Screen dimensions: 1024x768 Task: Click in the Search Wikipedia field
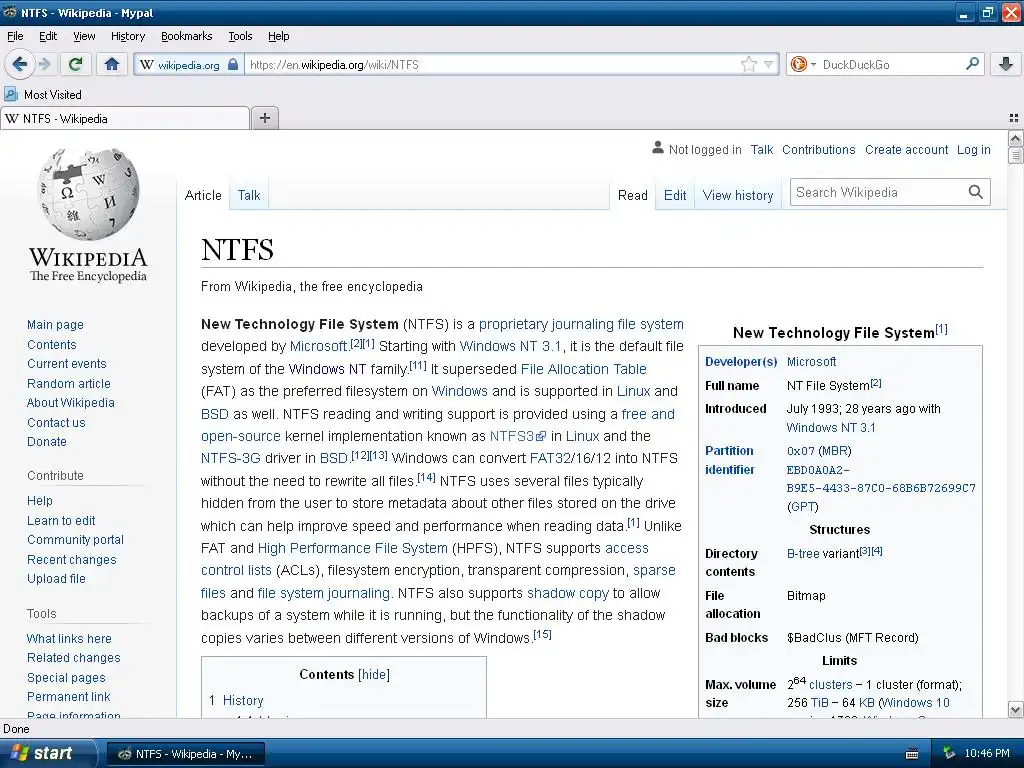878,192
